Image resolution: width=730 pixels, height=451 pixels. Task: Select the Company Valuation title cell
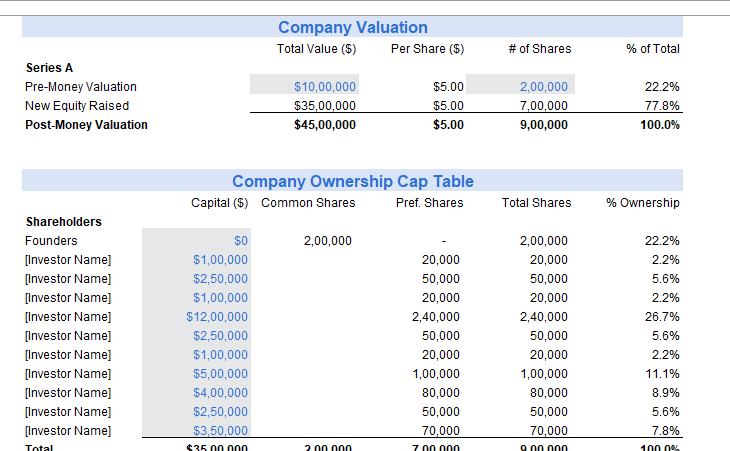pos(352,27)
